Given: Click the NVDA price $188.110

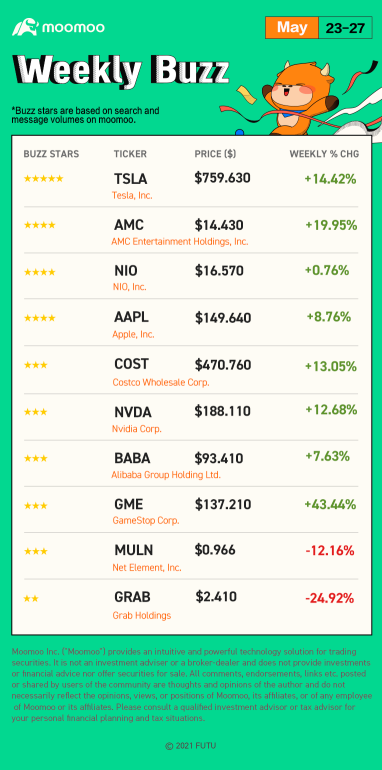Looking at the screenshot, I should coord(223,411).
